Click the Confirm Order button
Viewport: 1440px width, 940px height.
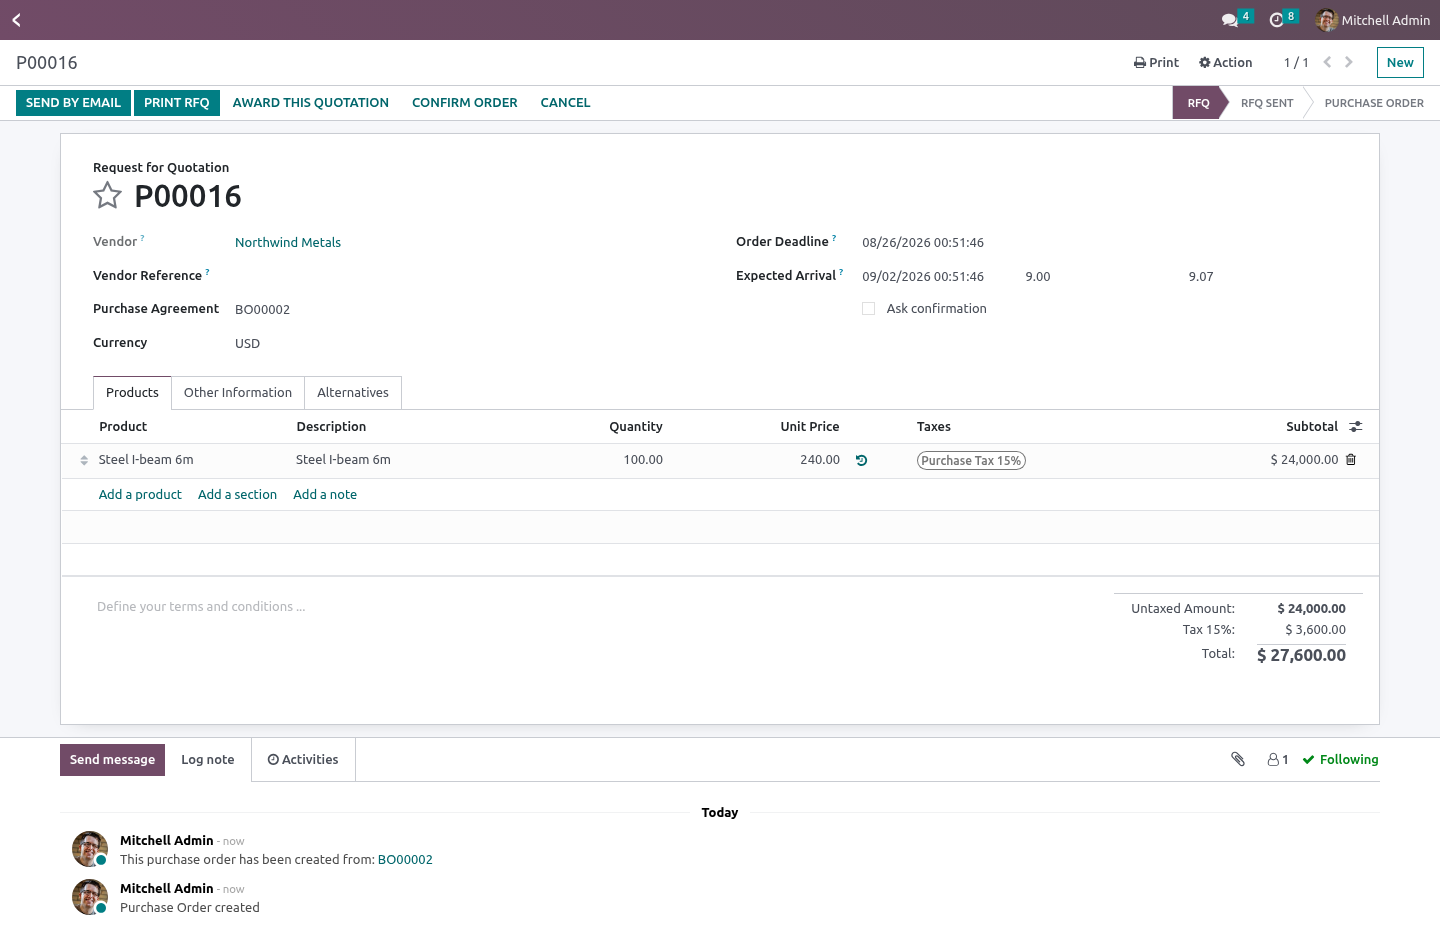(x=465, y=103)
